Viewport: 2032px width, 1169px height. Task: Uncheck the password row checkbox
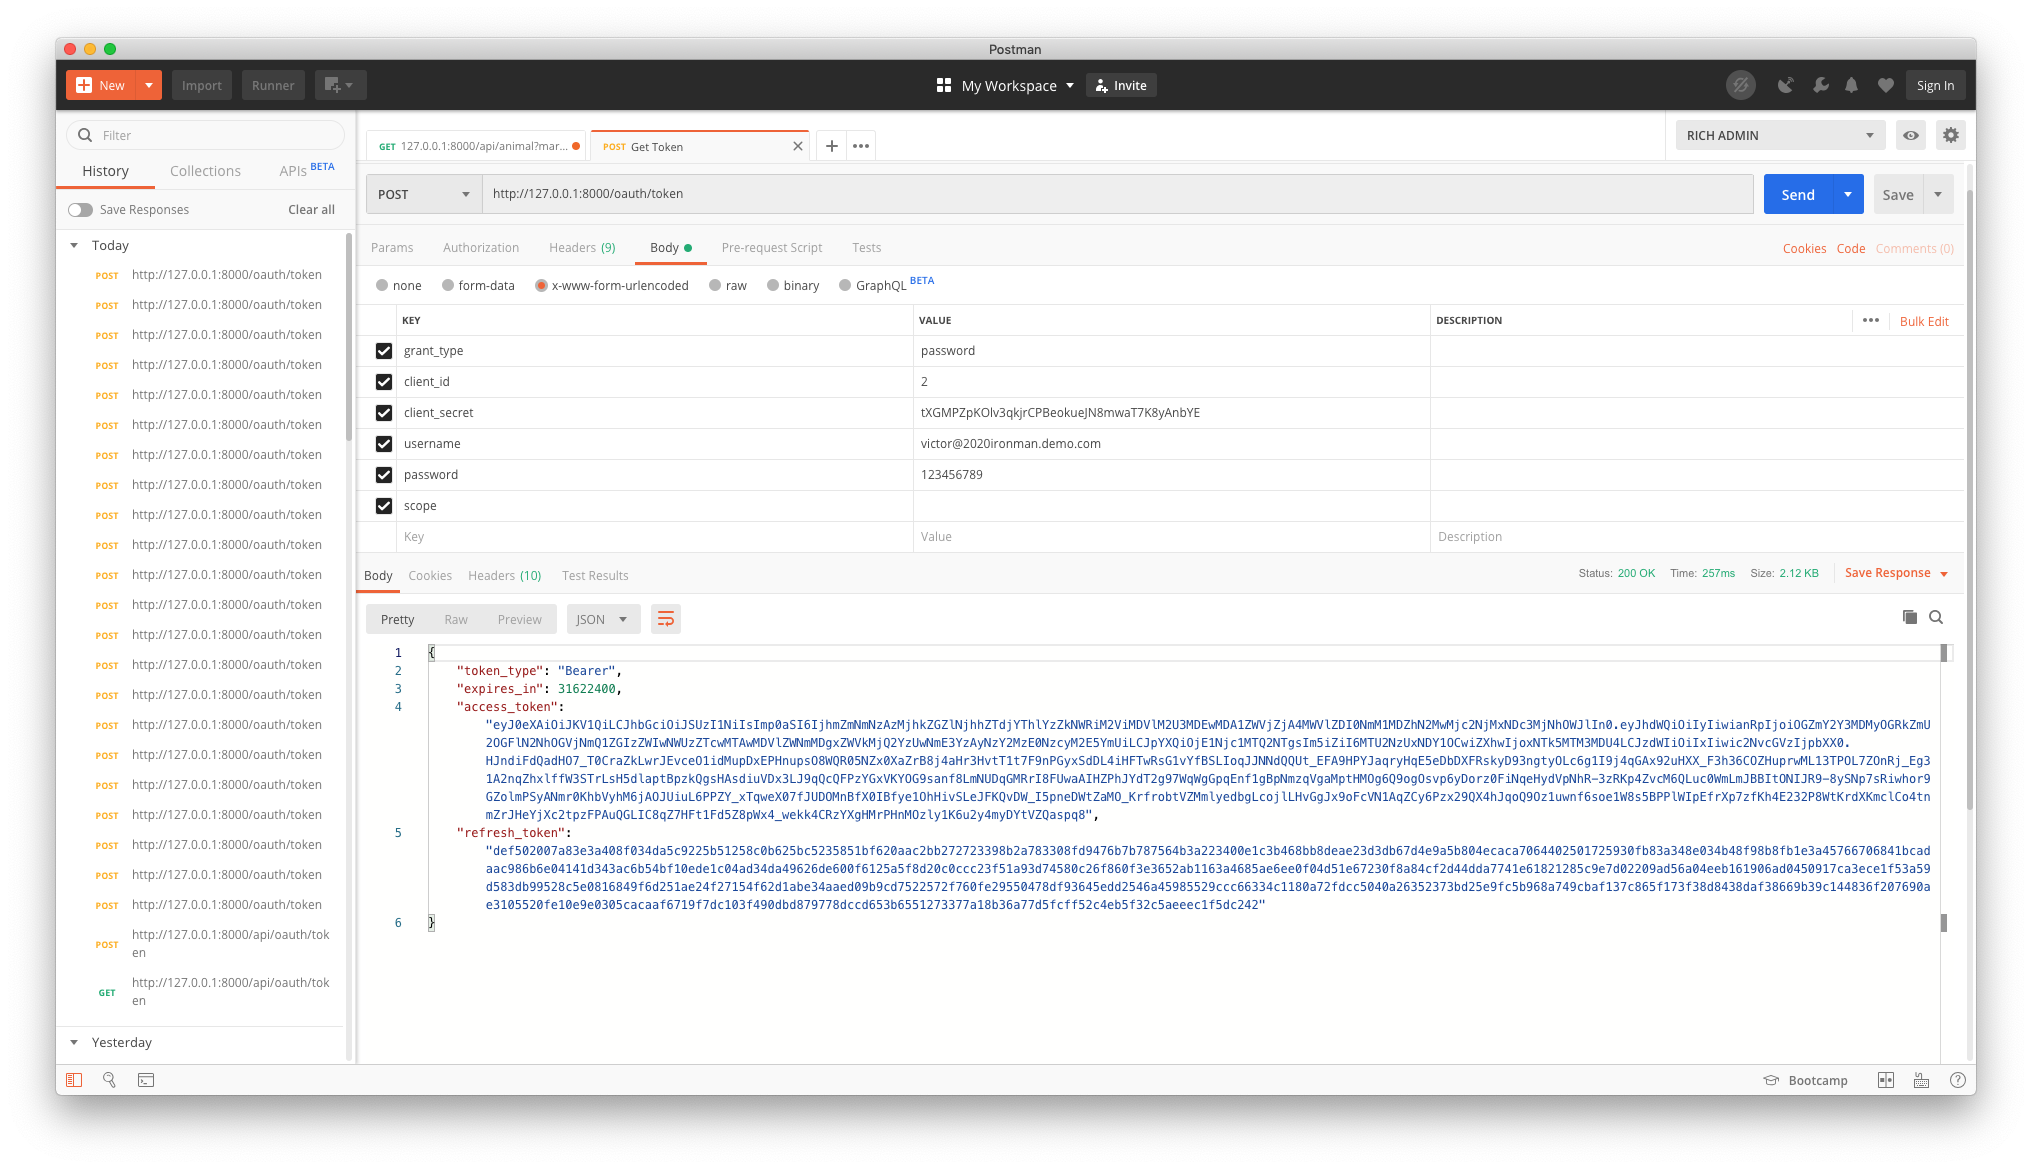click(384, 475)
